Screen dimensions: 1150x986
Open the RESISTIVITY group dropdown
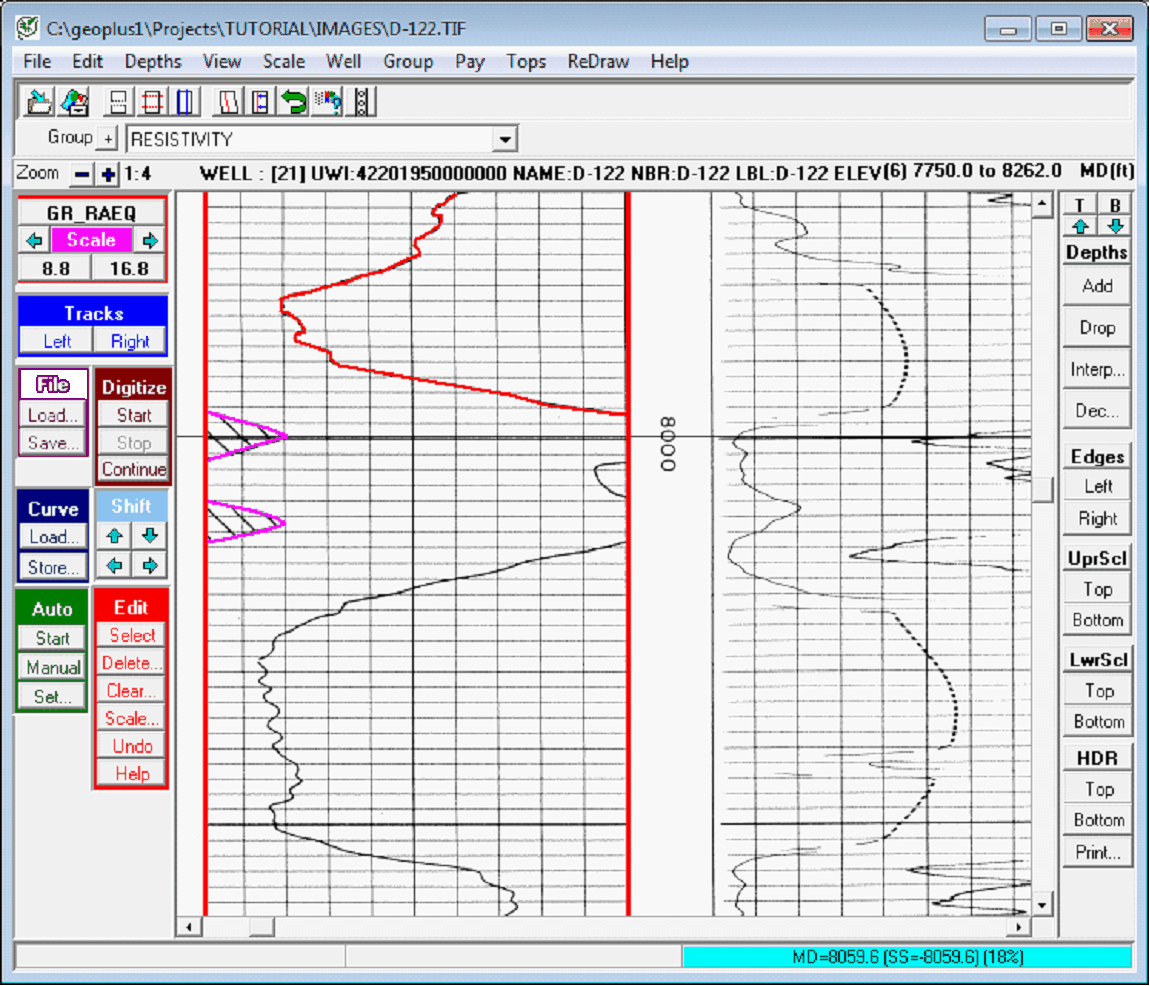505,139
